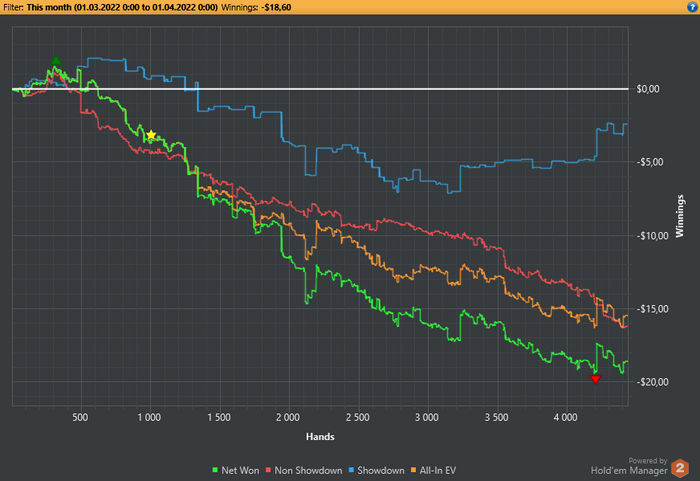Click the Winnings -$18,60 total
This screenshot has height=481, width=700.
[x=256, y=8]
